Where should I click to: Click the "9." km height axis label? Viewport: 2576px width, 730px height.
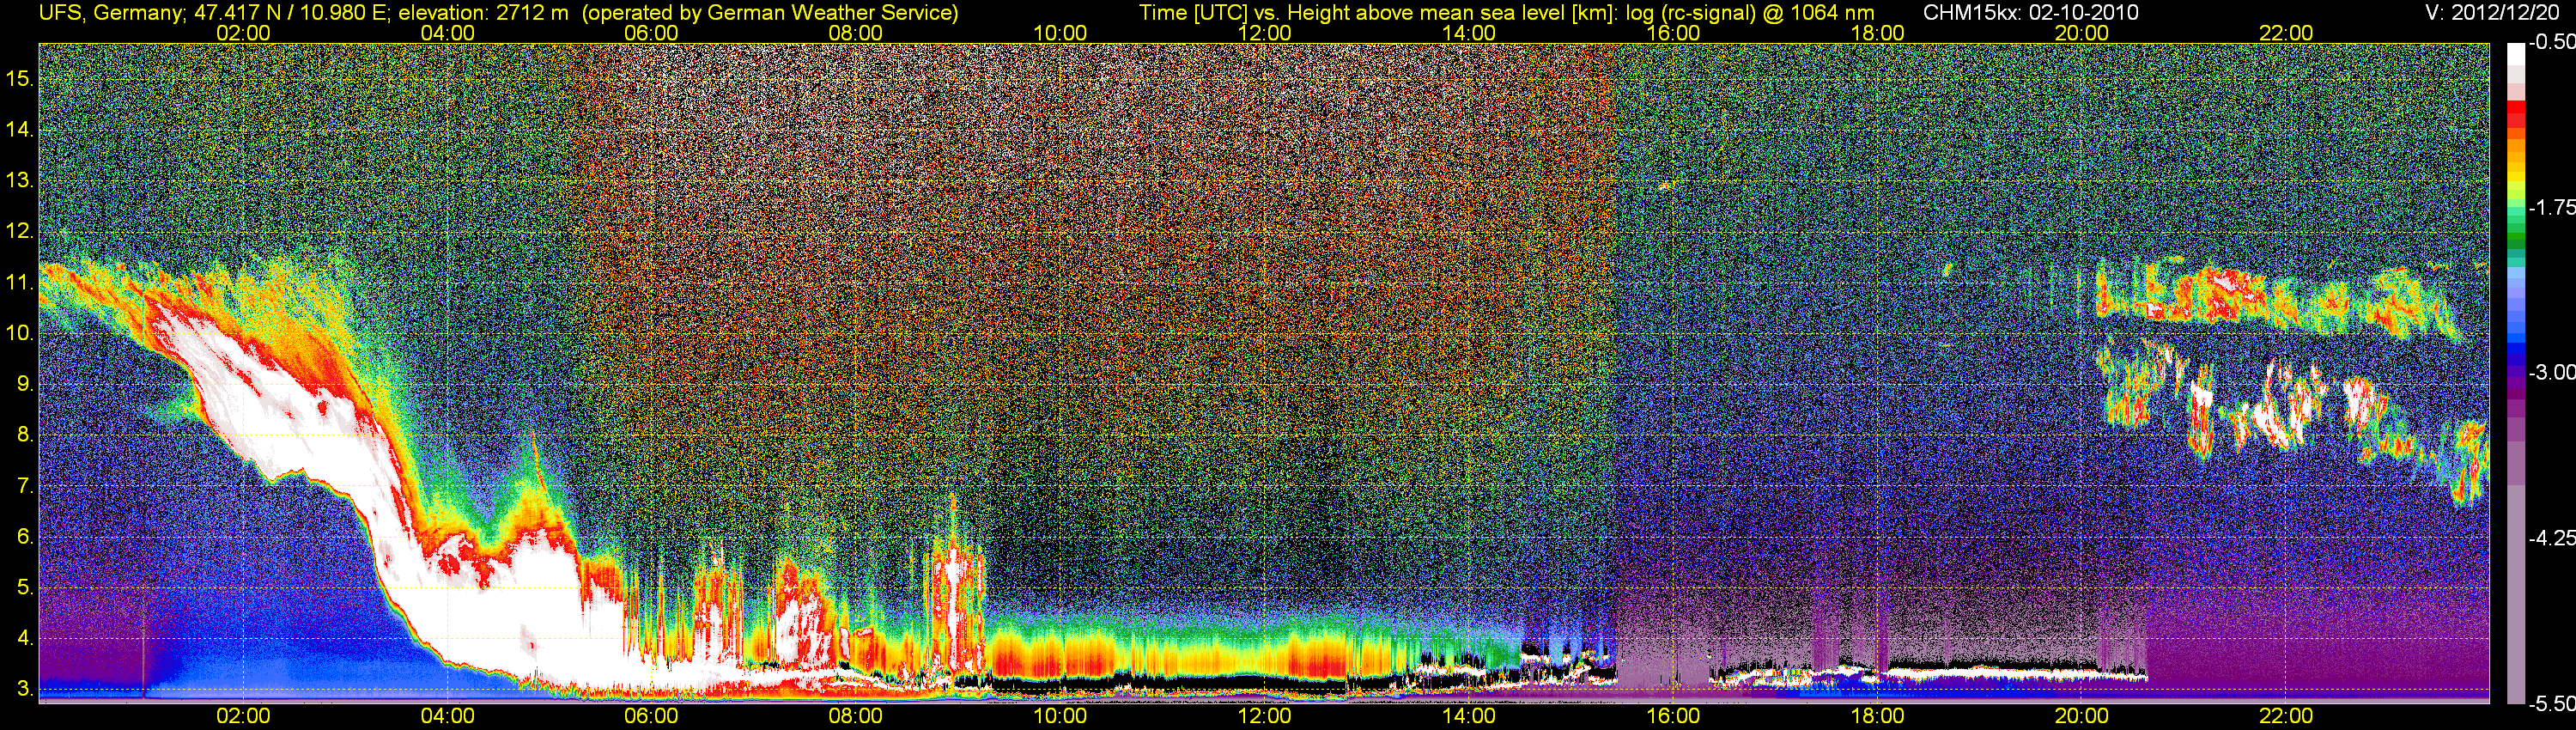[x=25, y=384]
